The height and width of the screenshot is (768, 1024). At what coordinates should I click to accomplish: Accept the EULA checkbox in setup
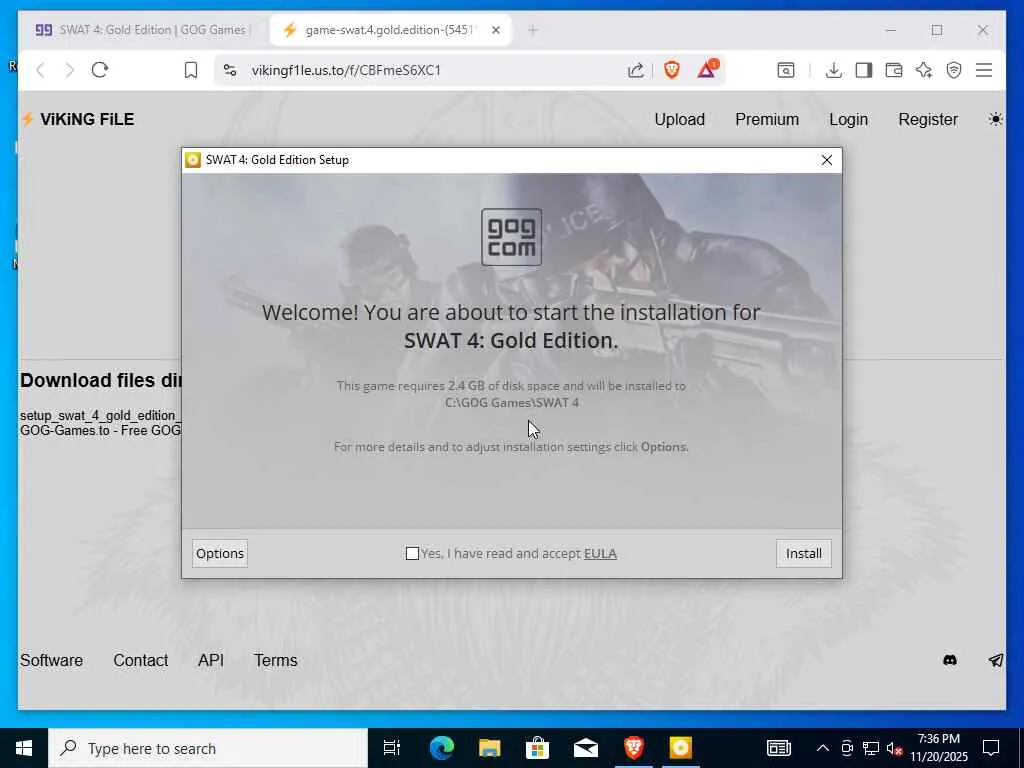pyautogui.click(x=412, y=553)
